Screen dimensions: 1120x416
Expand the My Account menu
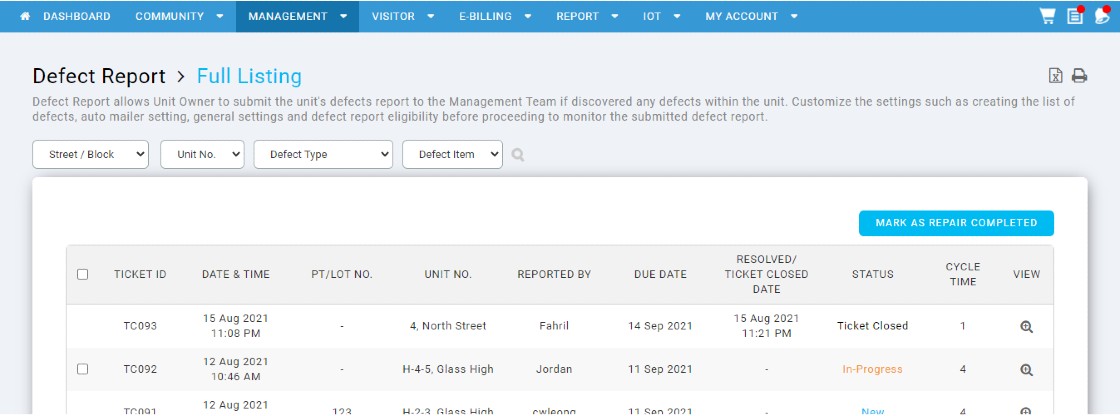click(x=751, y=16)
